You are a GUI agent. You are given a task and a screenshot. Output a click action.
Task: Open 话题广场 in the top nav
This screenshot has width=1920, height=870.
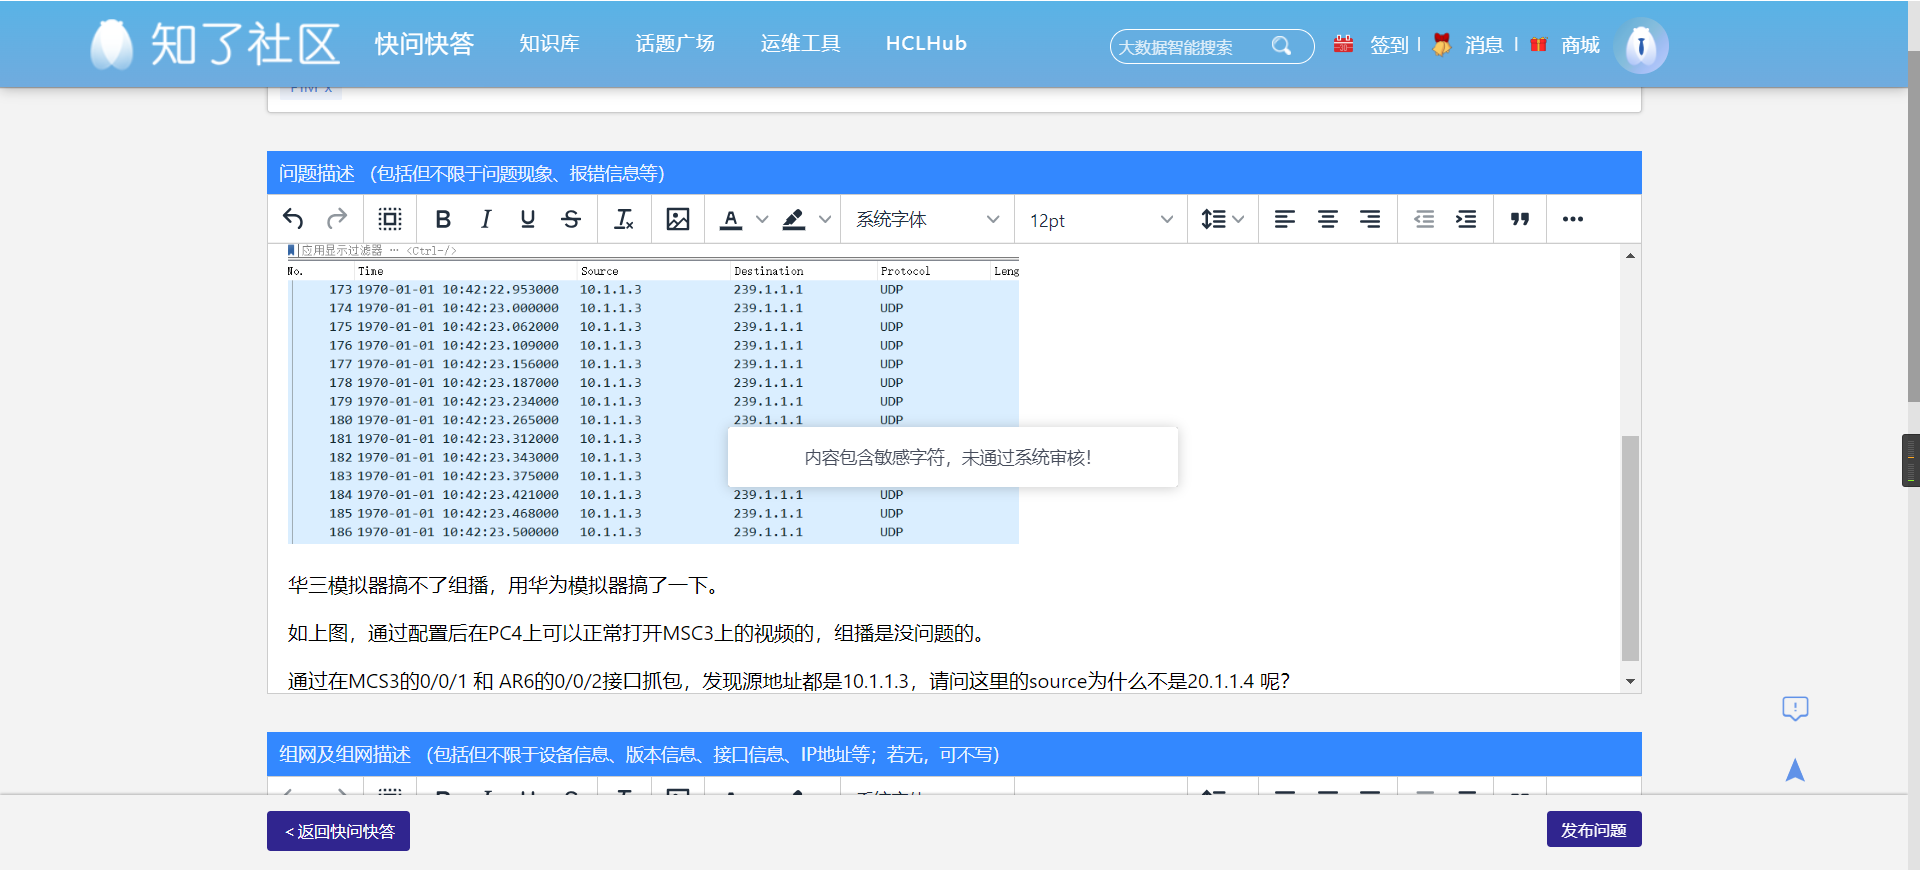[x=675, y=44]
